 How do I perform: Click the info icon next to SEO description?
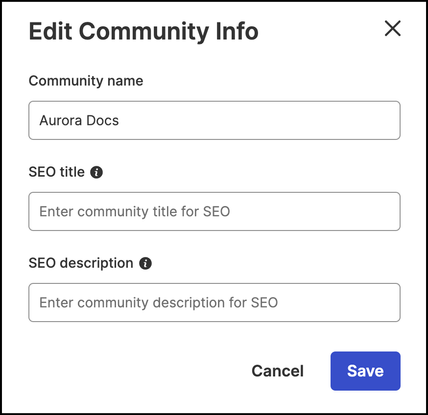tap(145, 263)
